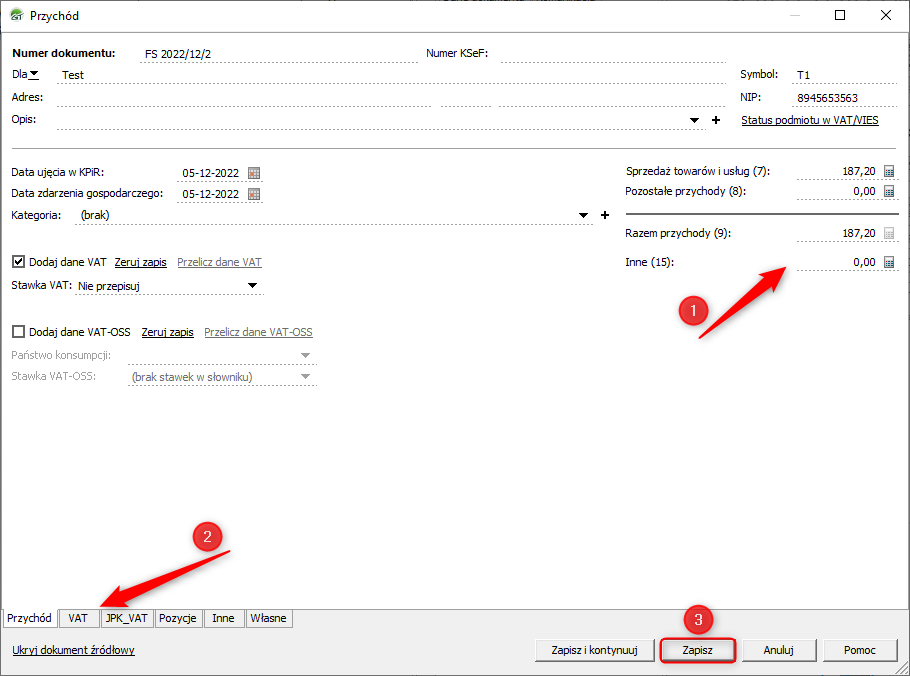The width and height of the screenshot is (910, 676).
Task: Click the Data zdarzenia gospodarczego date field
Action: [x=211, y=194]
